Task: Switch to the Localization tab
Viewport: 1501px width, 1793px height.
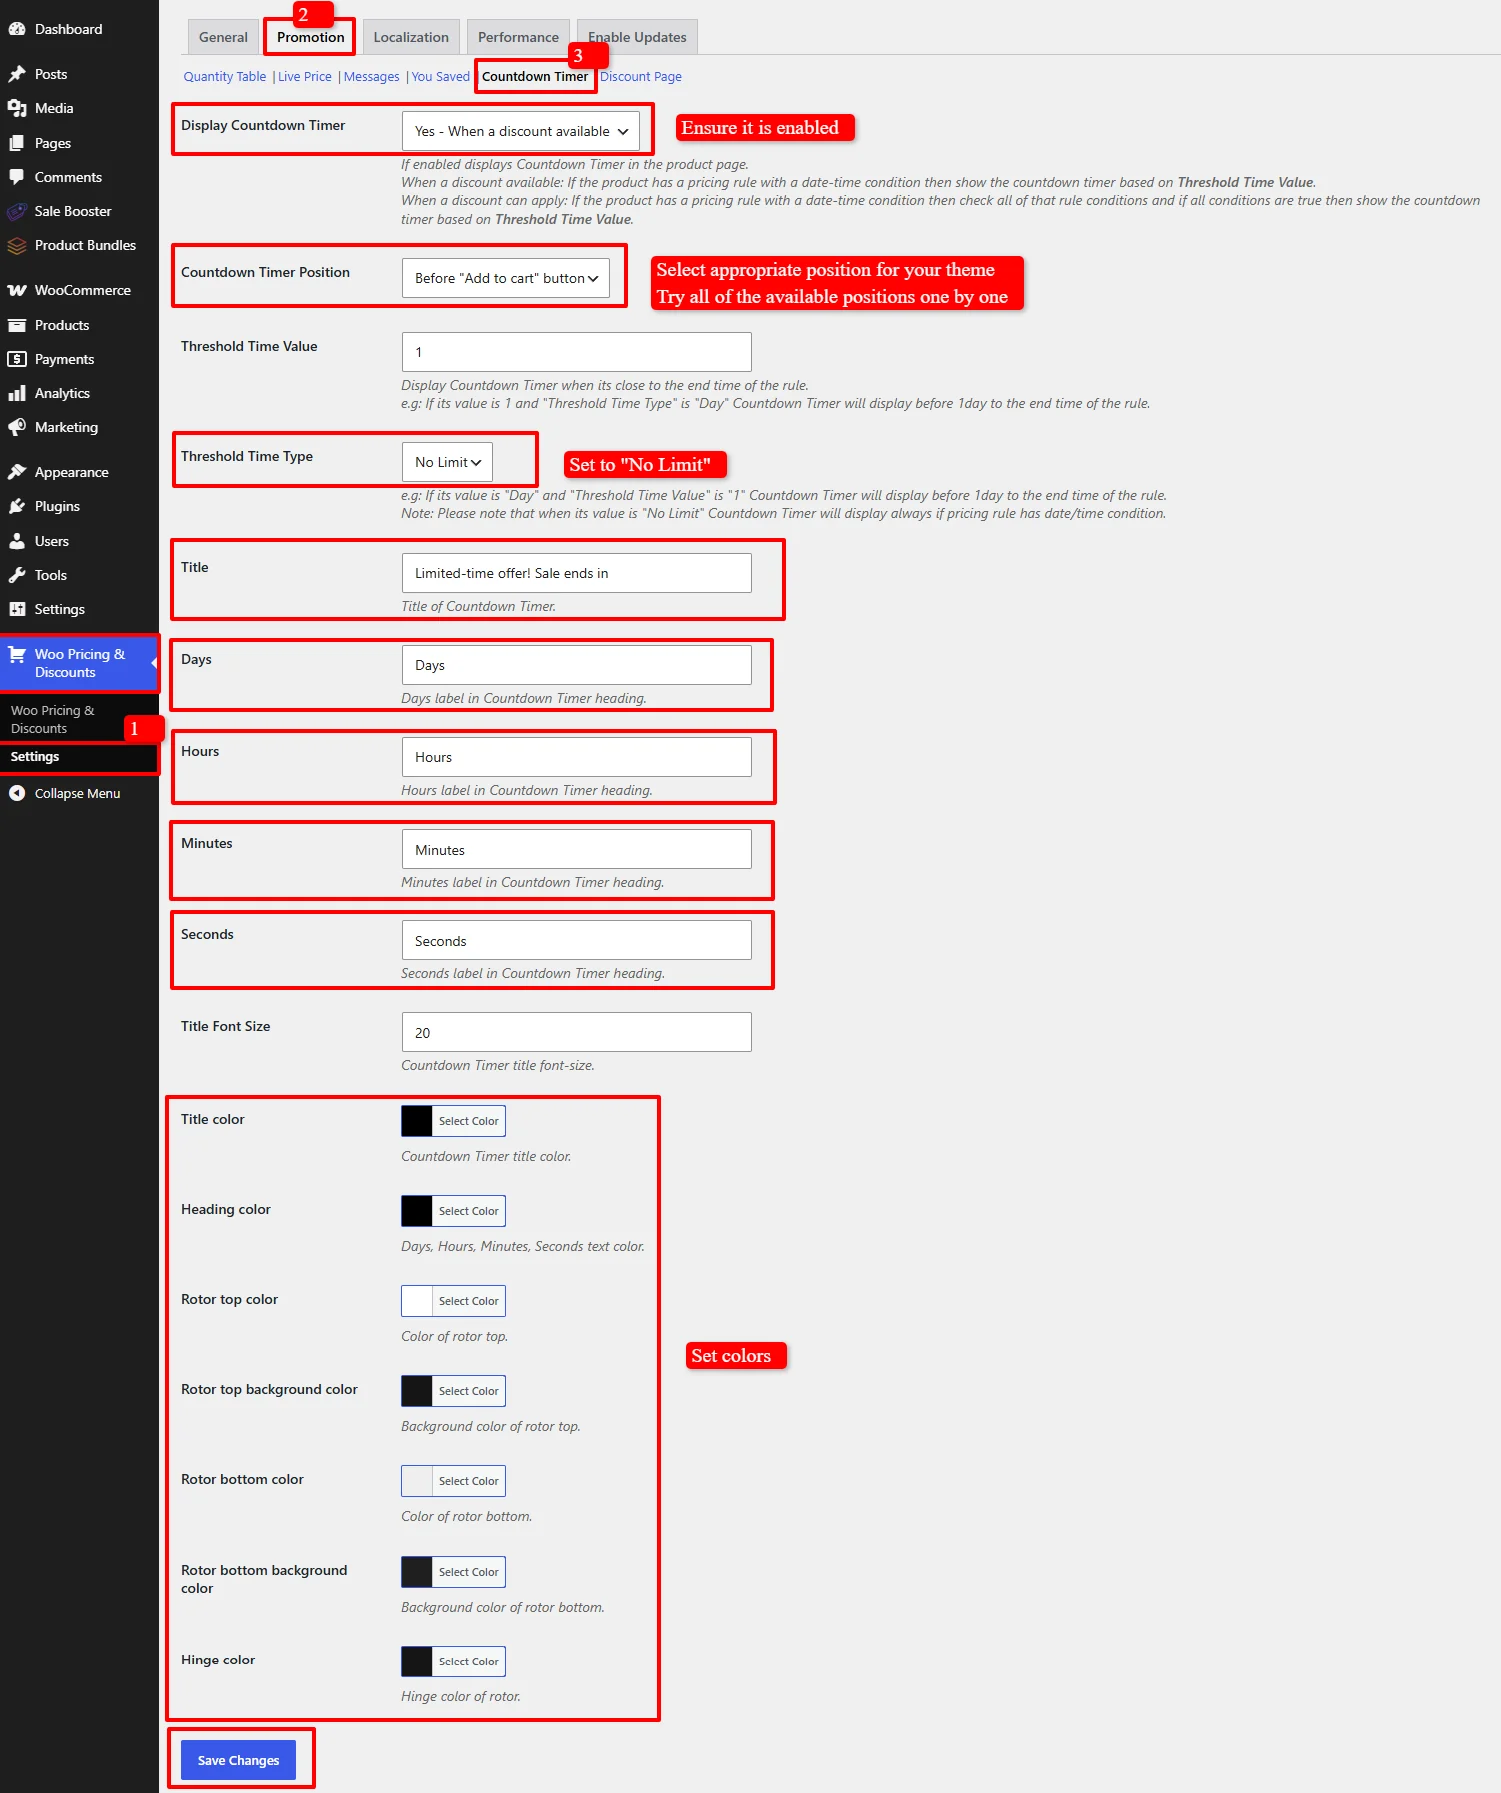Action: (x=411, y=37)
